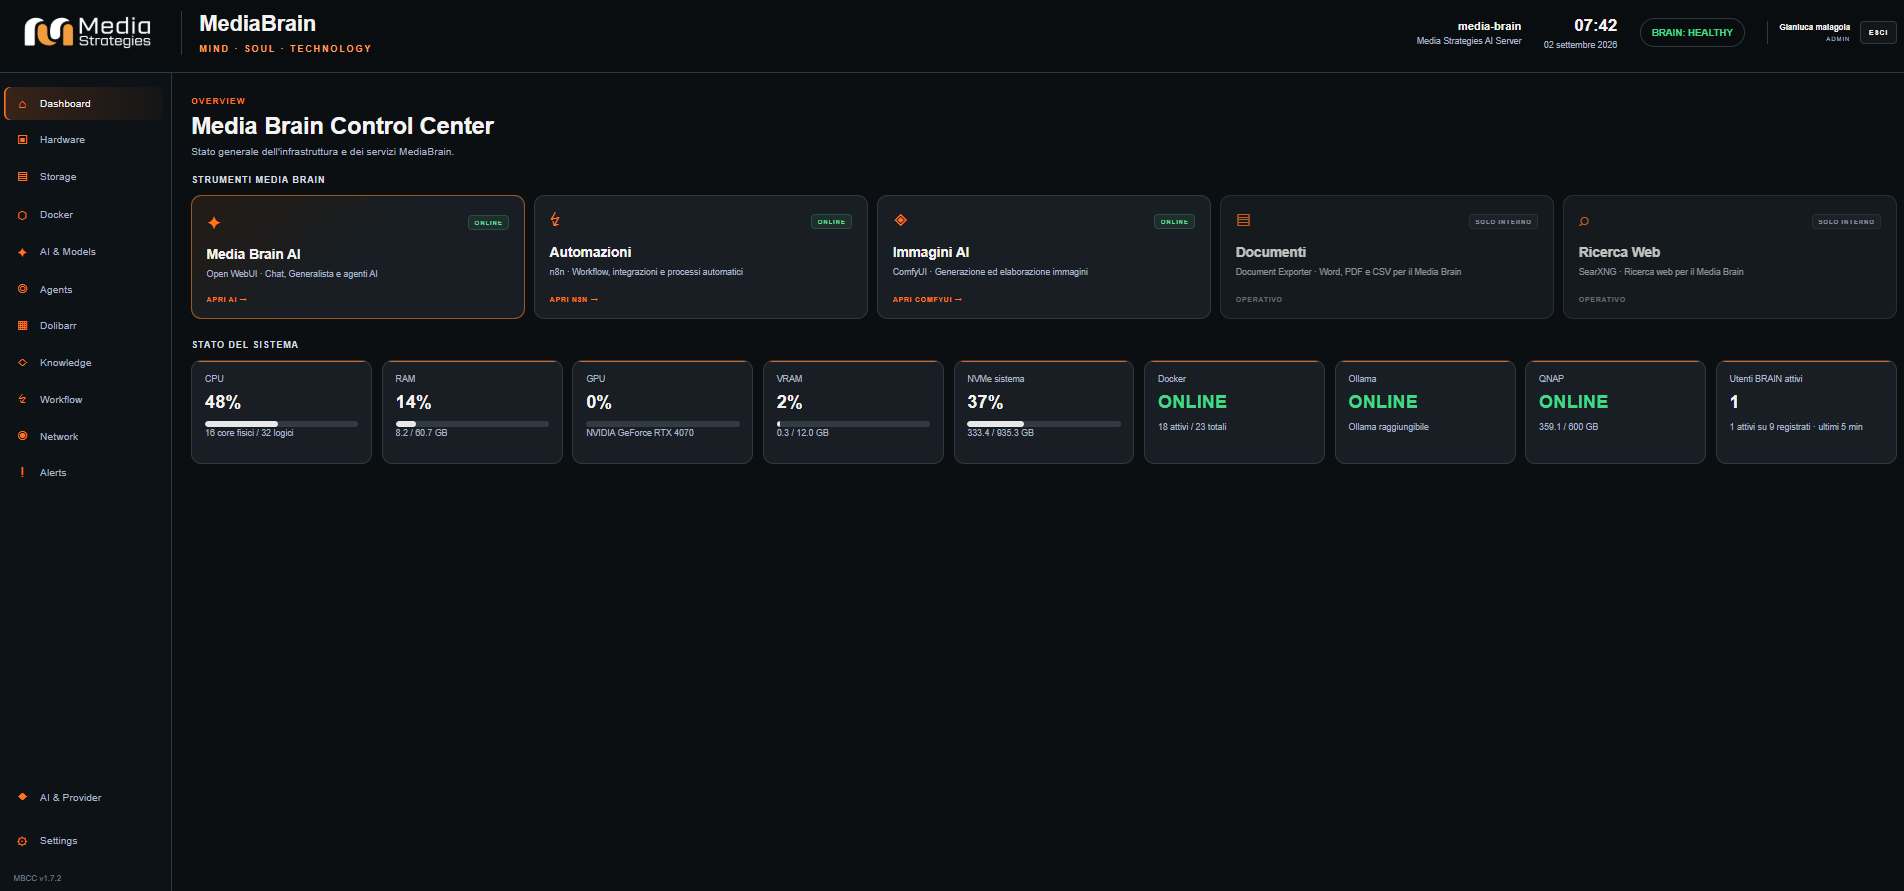Click the RAM usage progress bar

click(x=472, y=424)
